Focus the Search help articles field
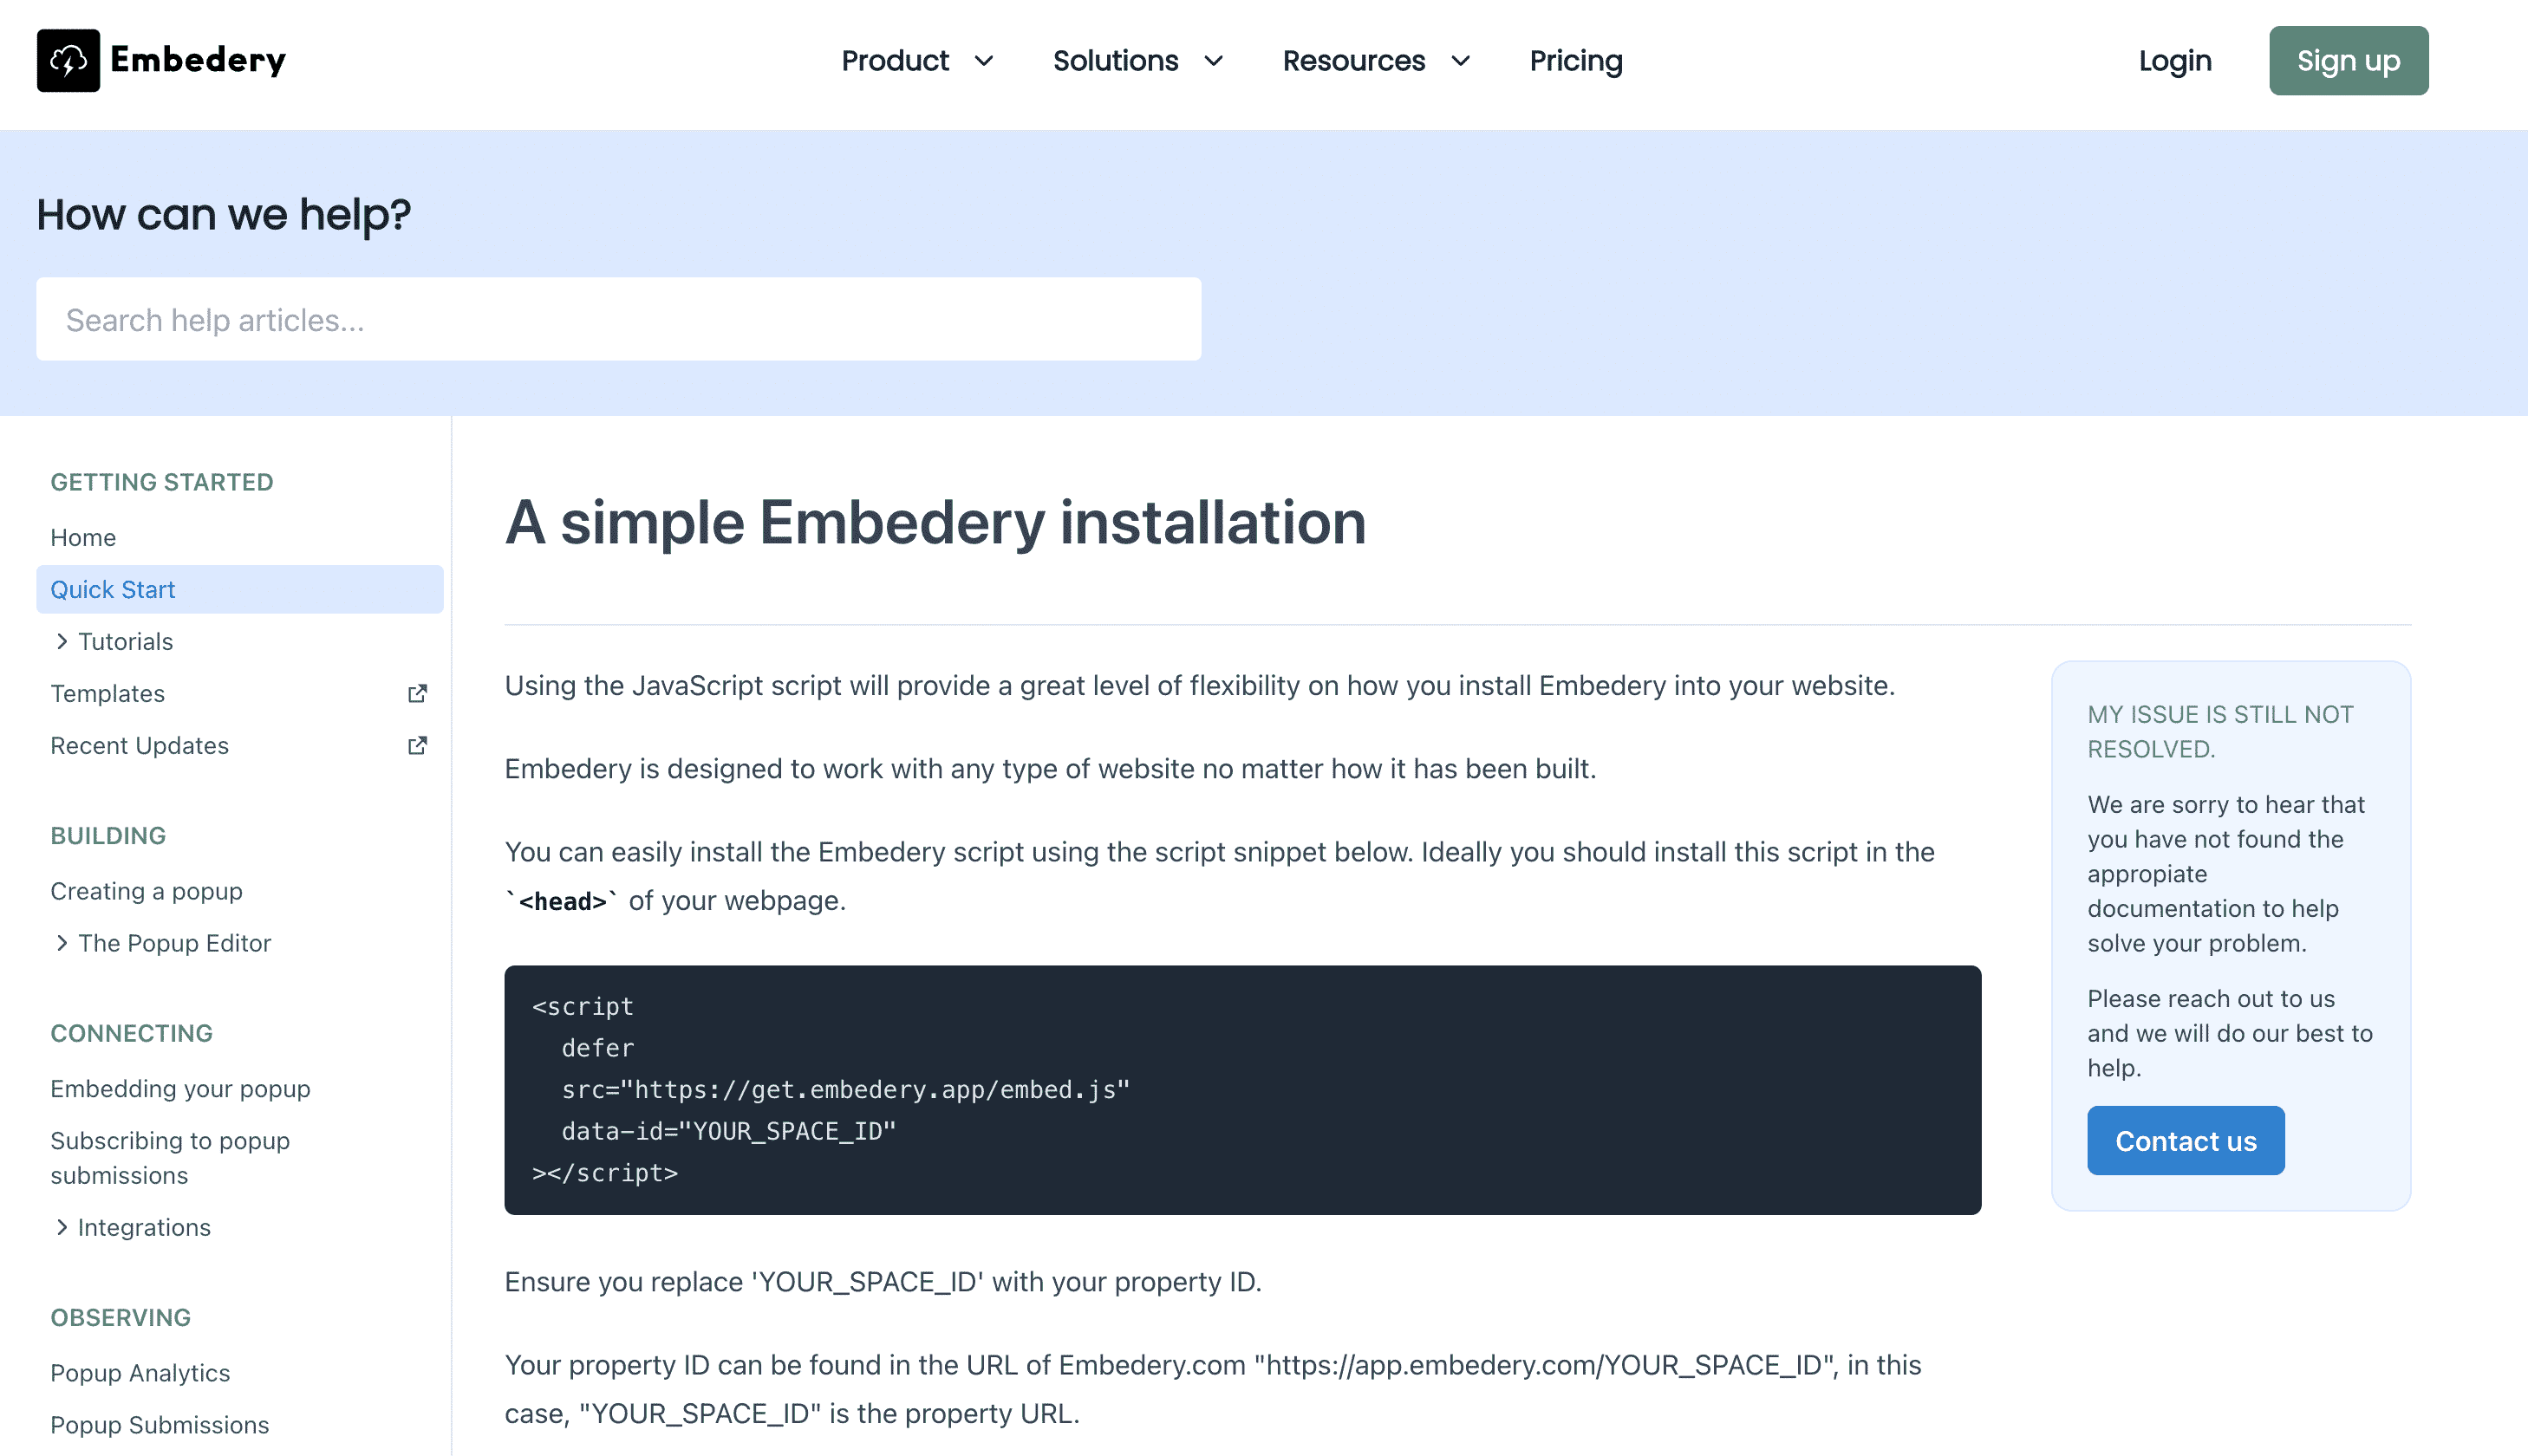 coord(618,320)
